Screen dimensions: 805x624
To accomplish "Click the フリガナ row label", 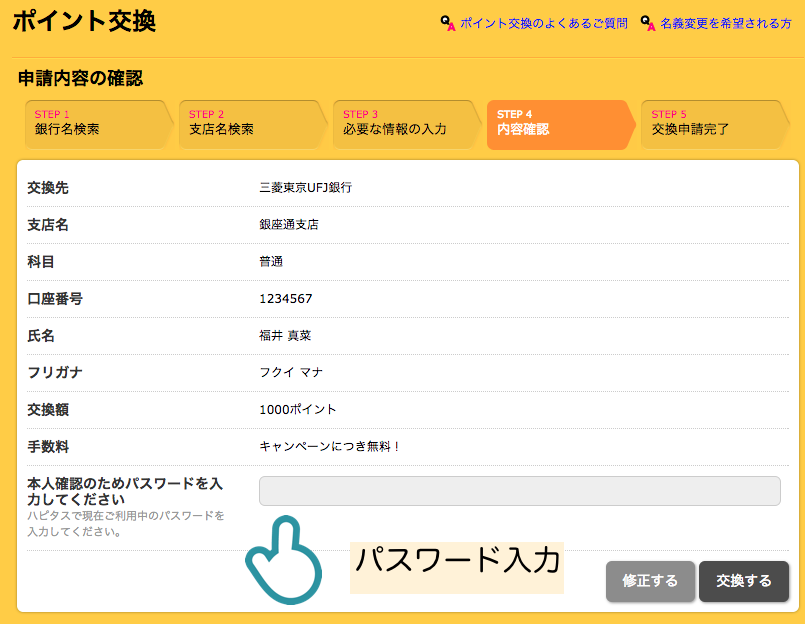I will tap(55, 372).
